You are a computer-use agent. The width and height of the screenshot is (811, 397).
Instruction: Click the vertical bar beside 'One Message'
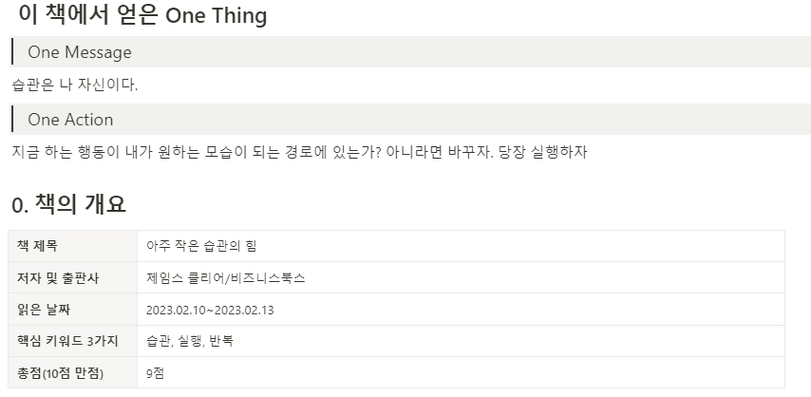click(x=12, y=52)
